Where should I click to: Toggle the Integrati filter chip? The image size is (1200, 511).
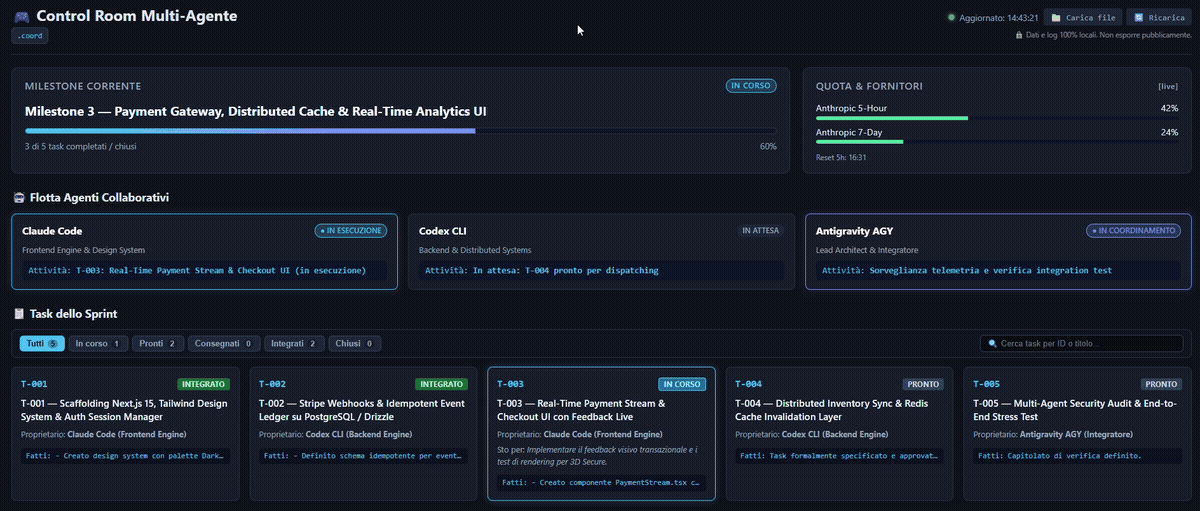coord(294,344)
